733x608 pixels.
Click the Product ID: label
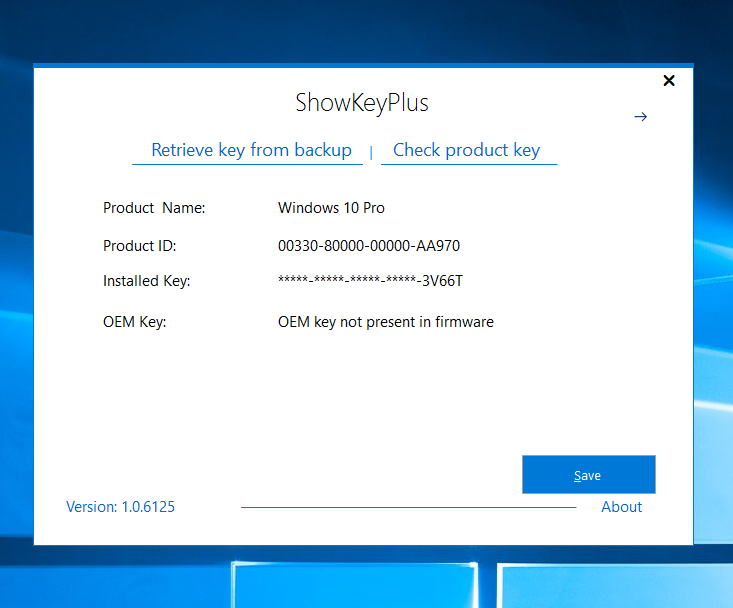pyautogui.click(x=139, y=246)
